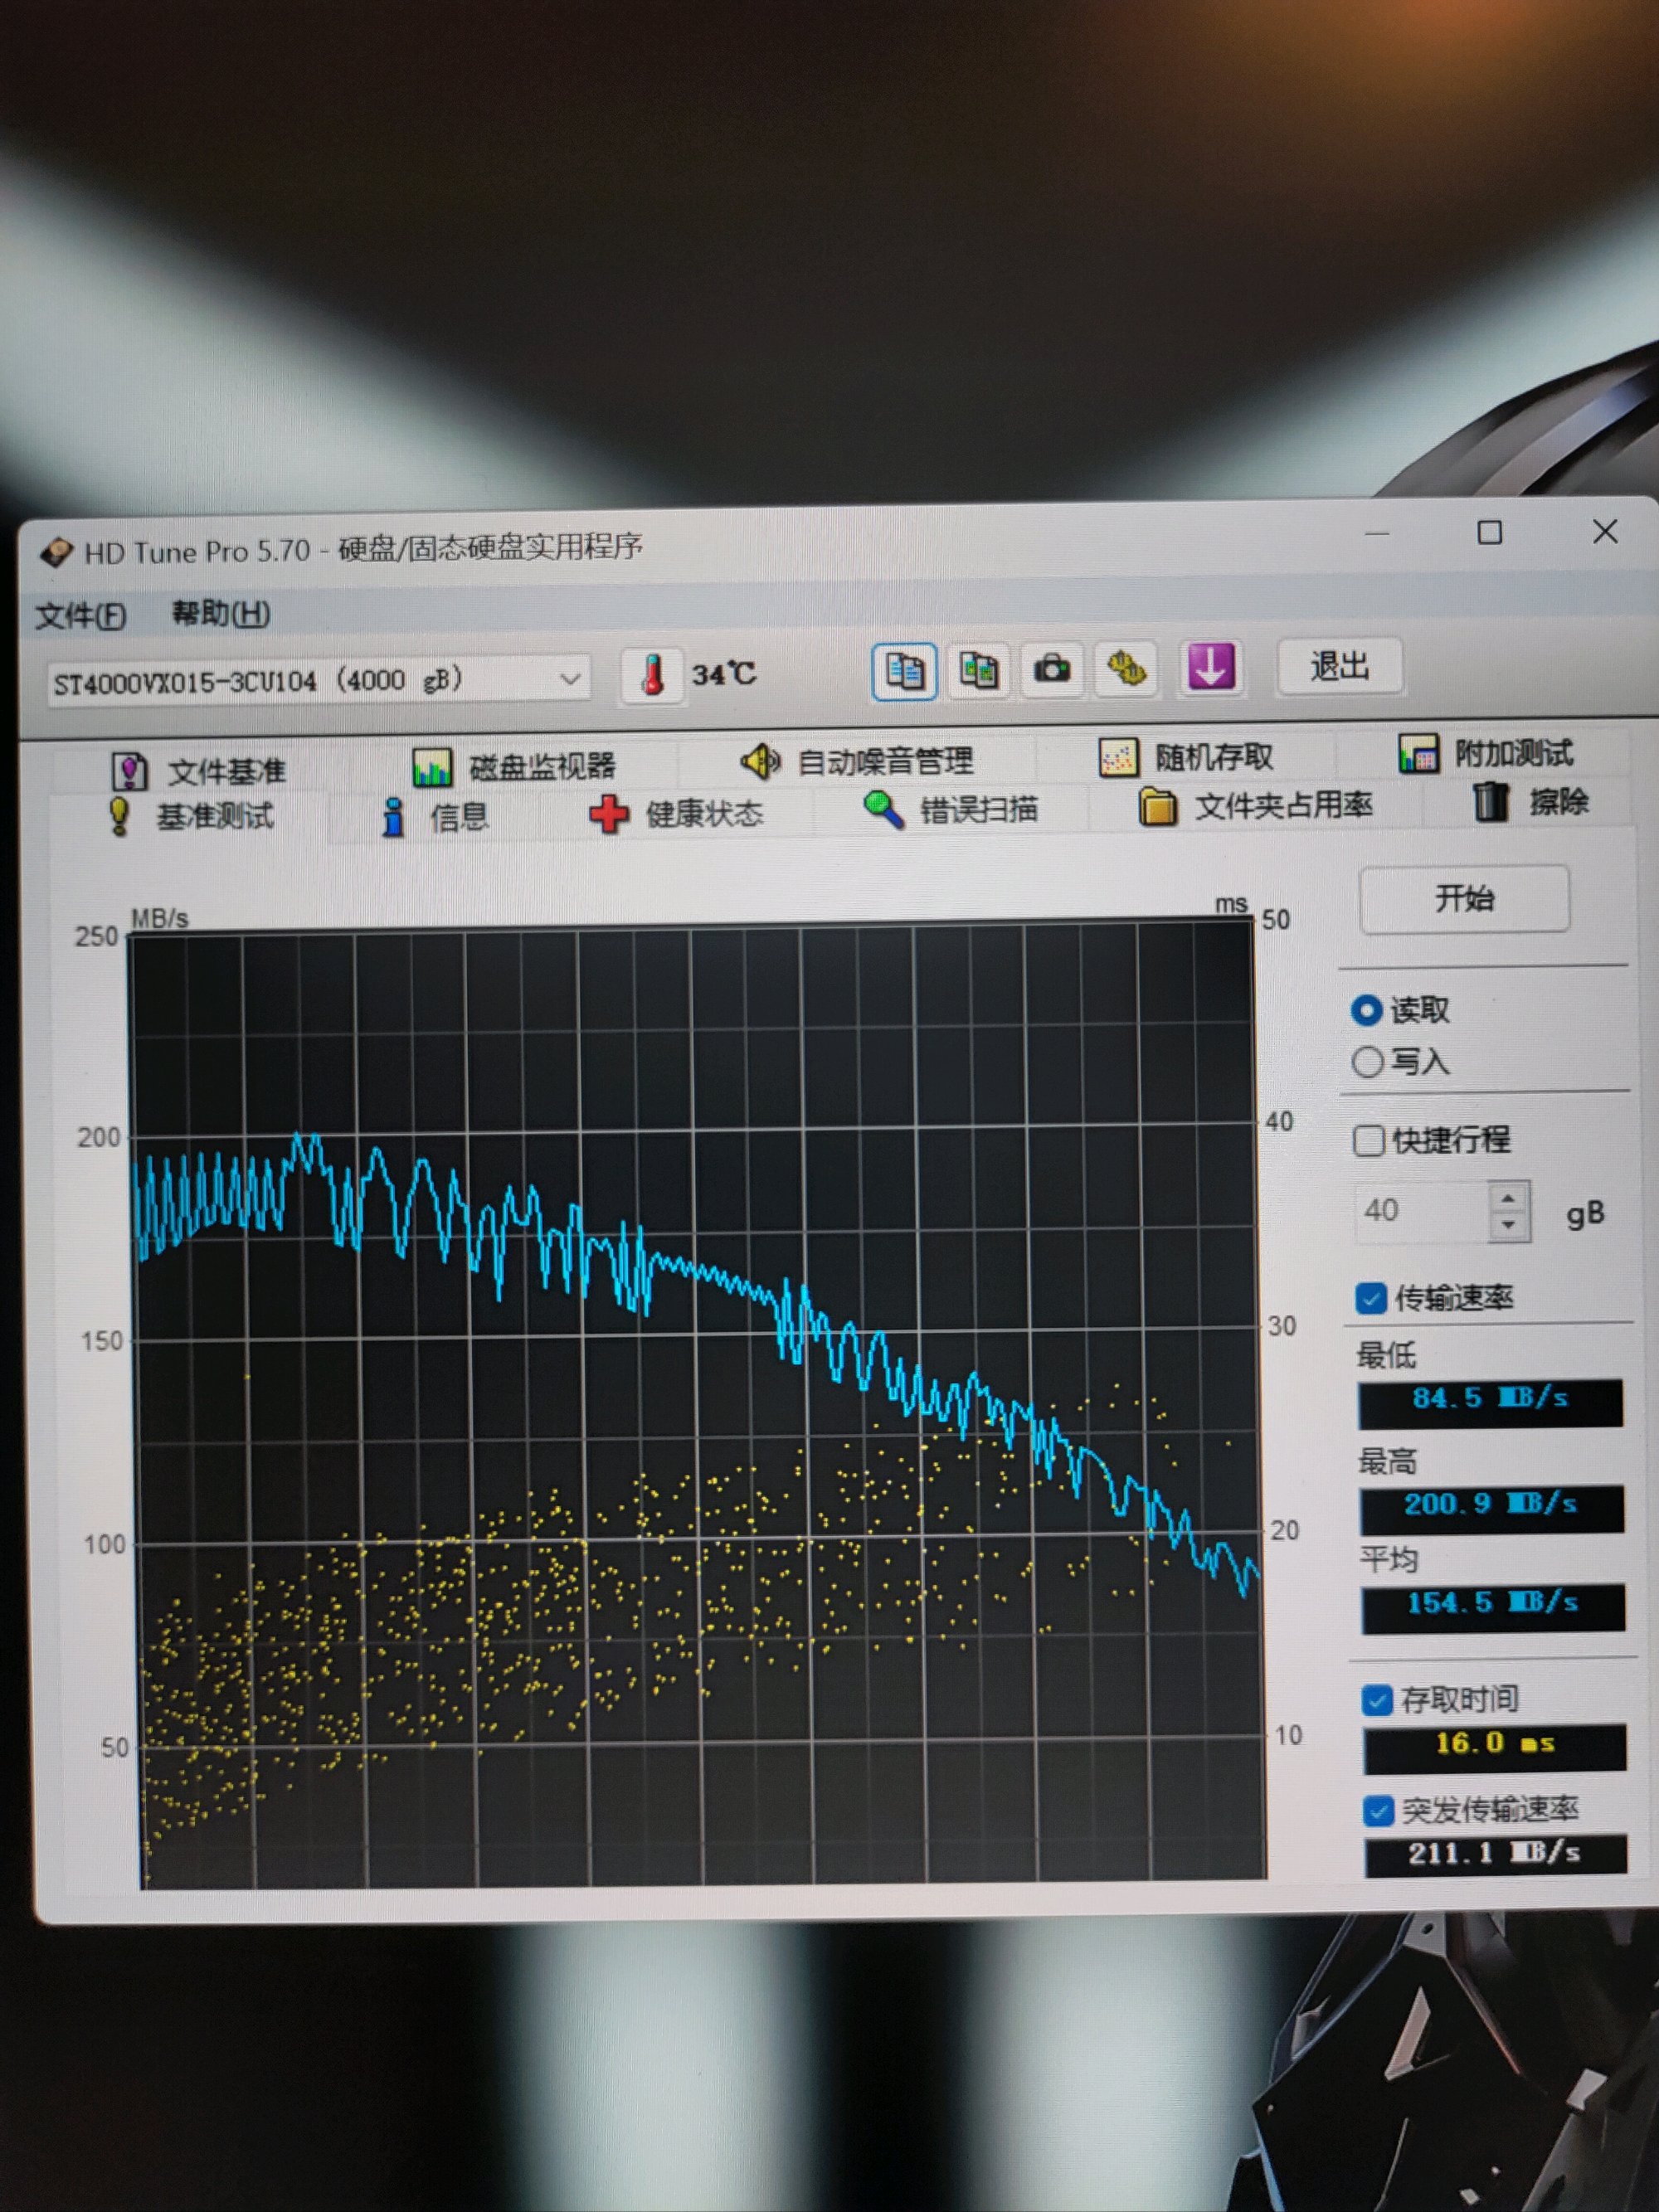Select the 基准测试 tab
Screen dimensions: 1659x2212
190,817
